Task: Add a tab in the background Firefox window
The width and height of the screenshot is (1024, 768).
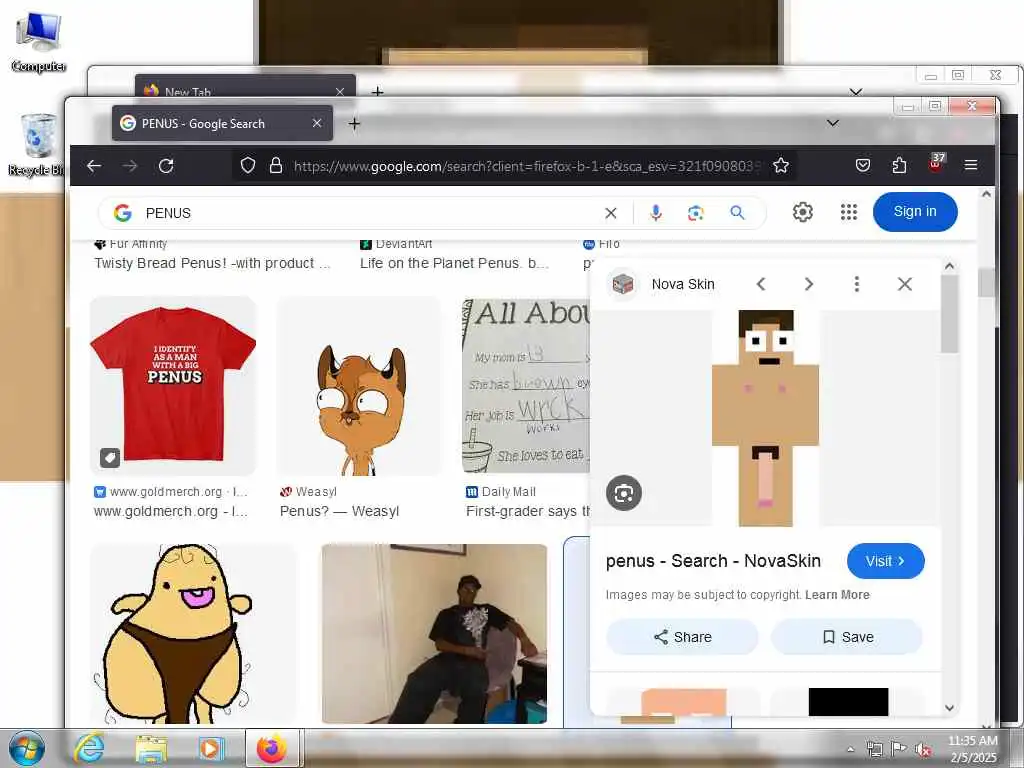Action: 377,91
